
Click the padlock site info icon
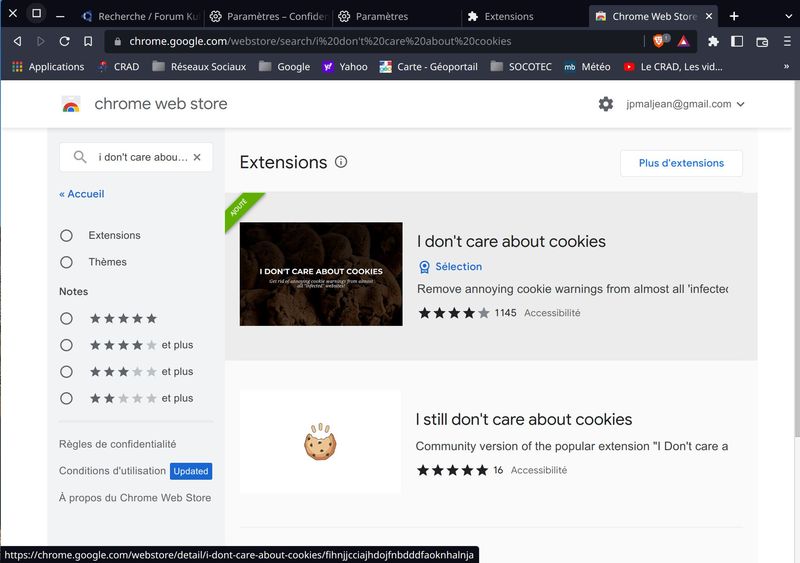tap(117, 42)
